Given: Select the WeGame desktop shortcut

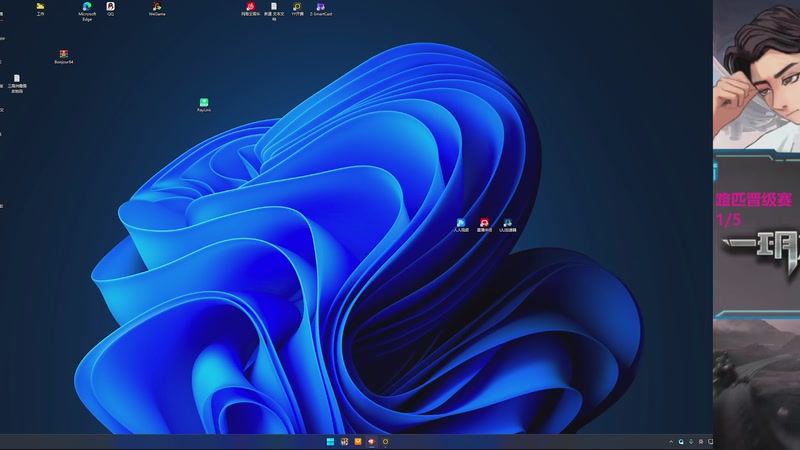Looking at the screenshot, I should click(157, 9).
